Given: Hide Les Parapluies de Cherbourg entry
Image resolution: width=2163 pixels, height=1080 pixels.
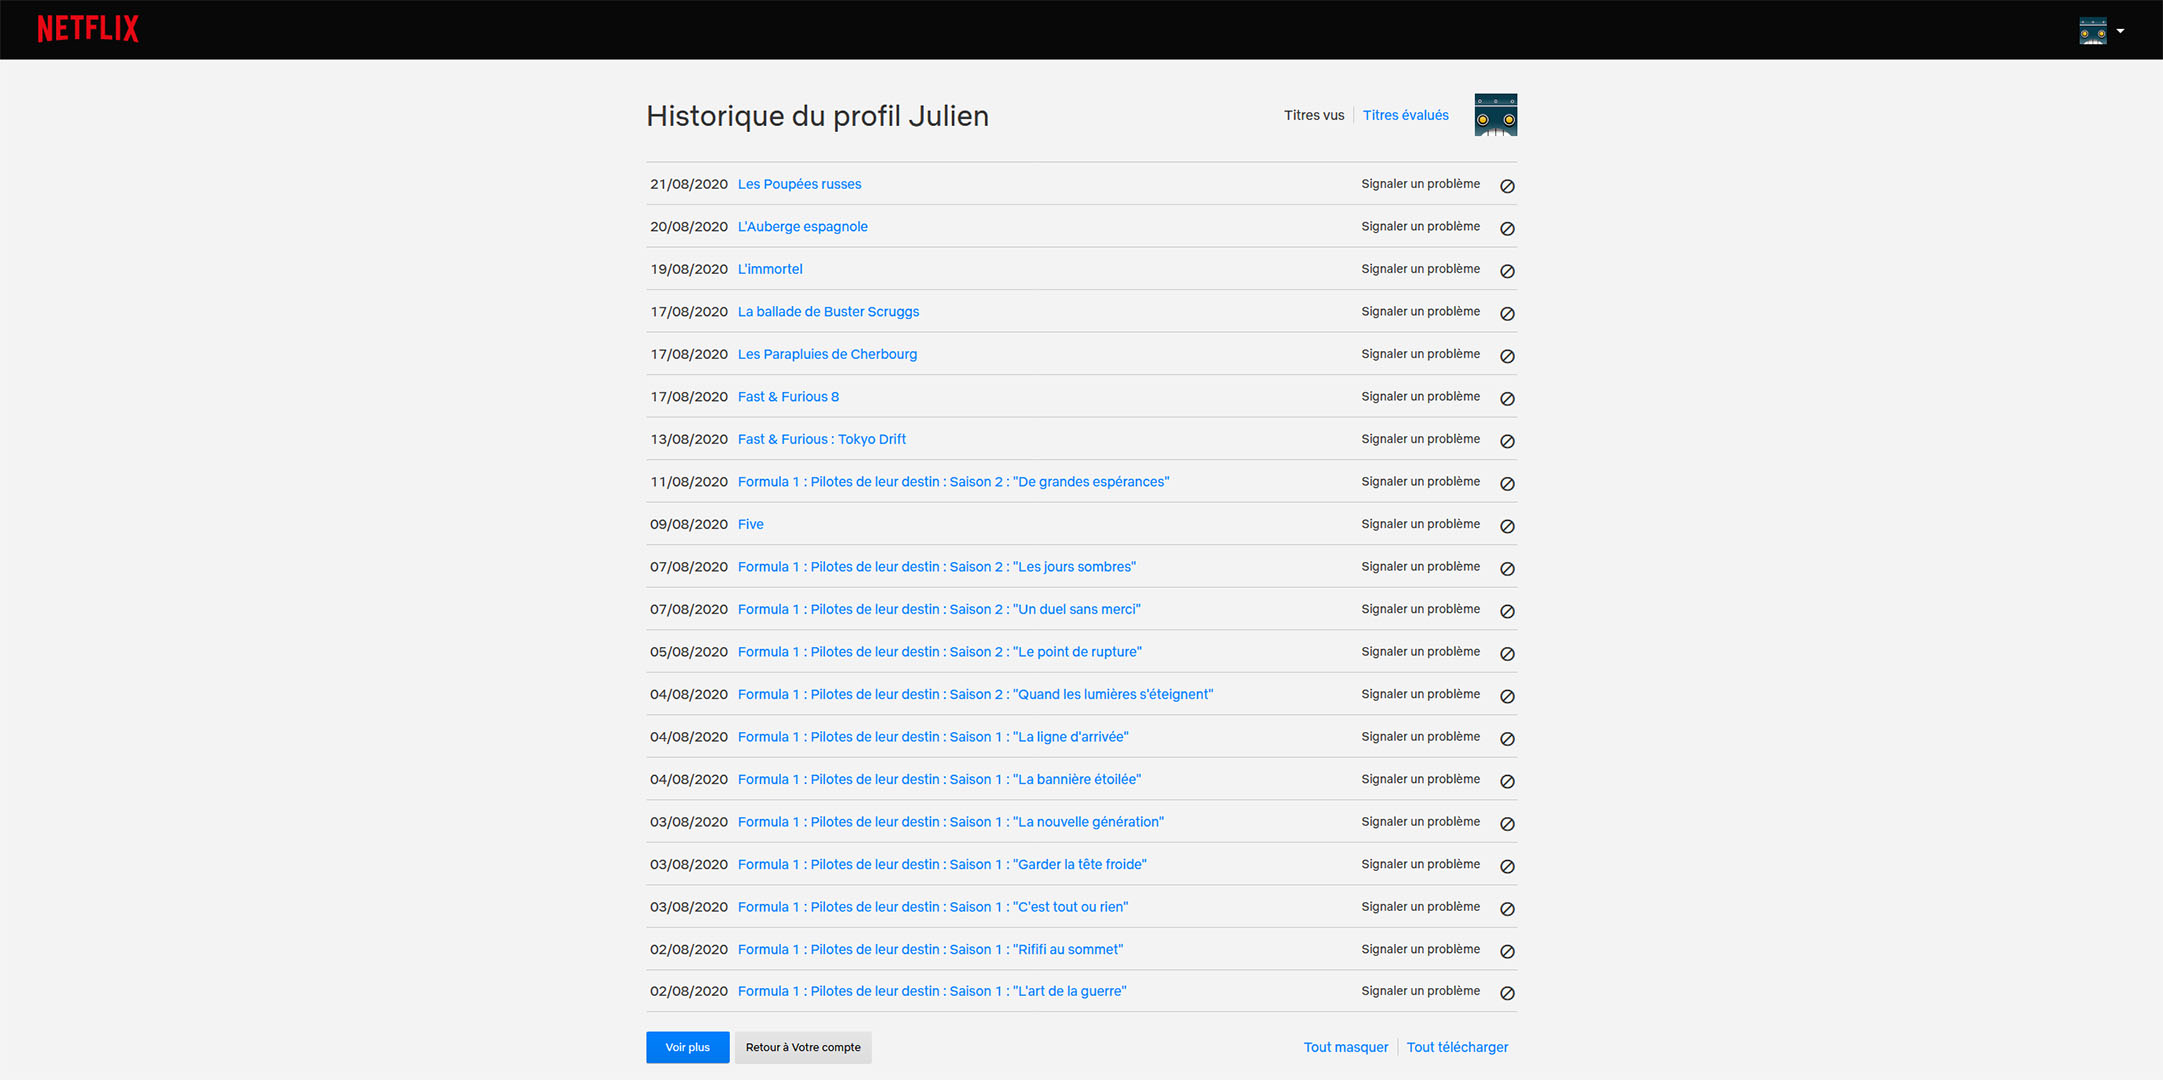Looking at the screenshot, I should [x=1507, y=356].
